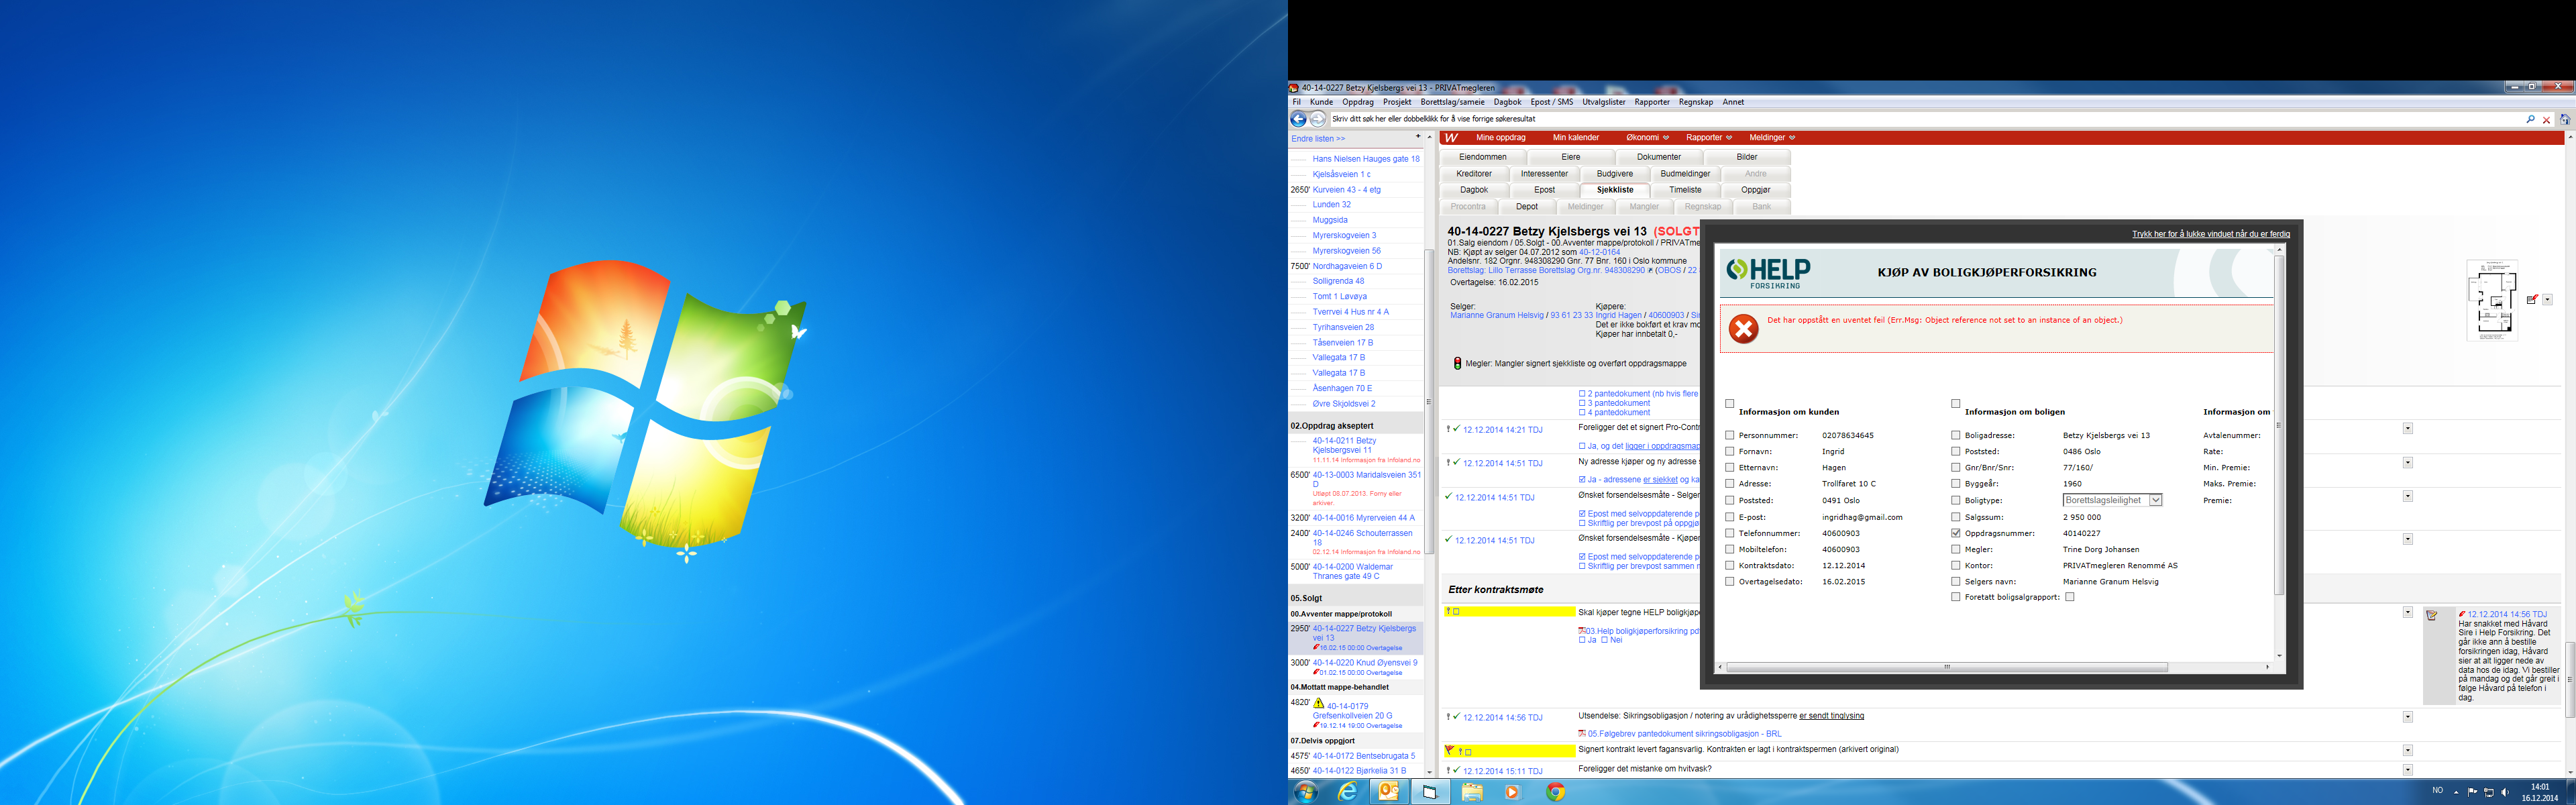Open Windows Explorer folder in taskbar
This screenshot has height=805, width=2576.
pyautogui.click(x=1471, y=792)
